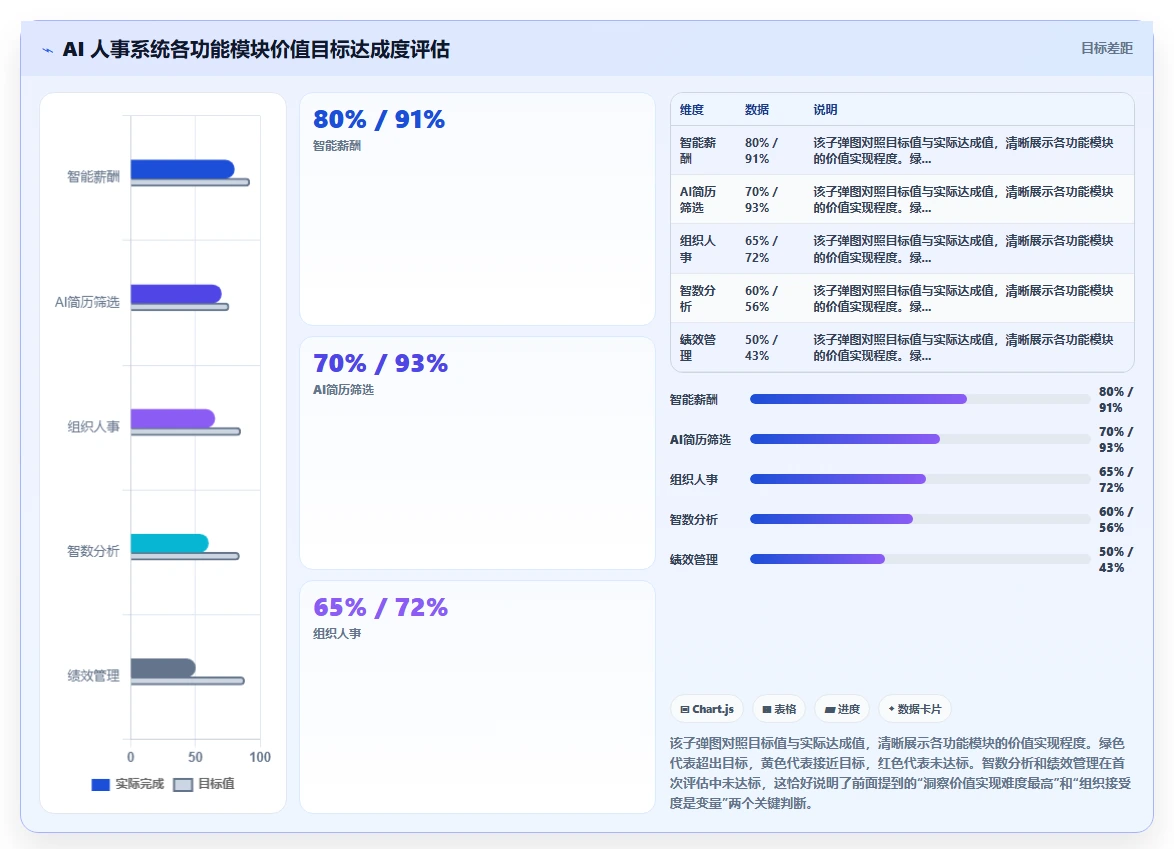Select the 数据卡片 tag

point(914,709)
